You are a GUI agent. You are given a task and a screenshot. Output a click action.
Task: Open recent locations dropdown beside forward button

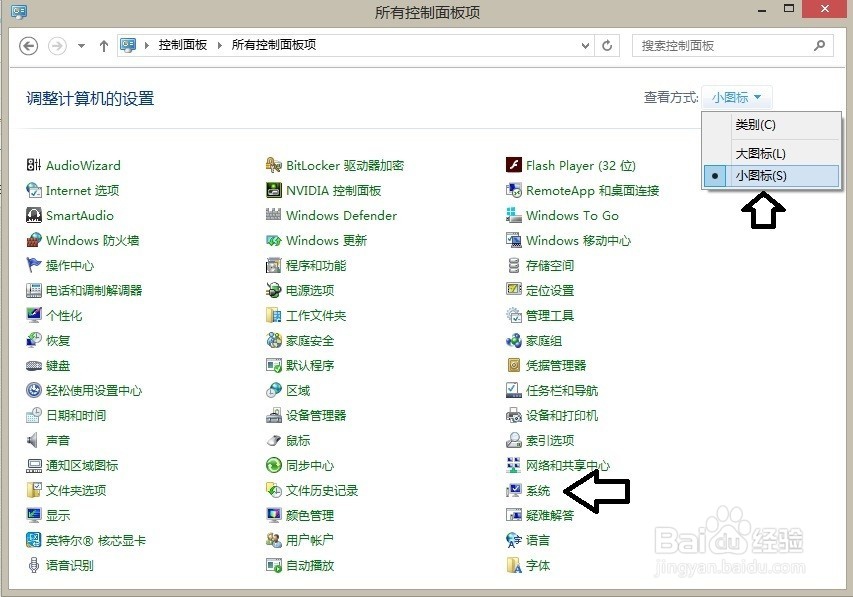pyautogui.click(x=81, y=46)
